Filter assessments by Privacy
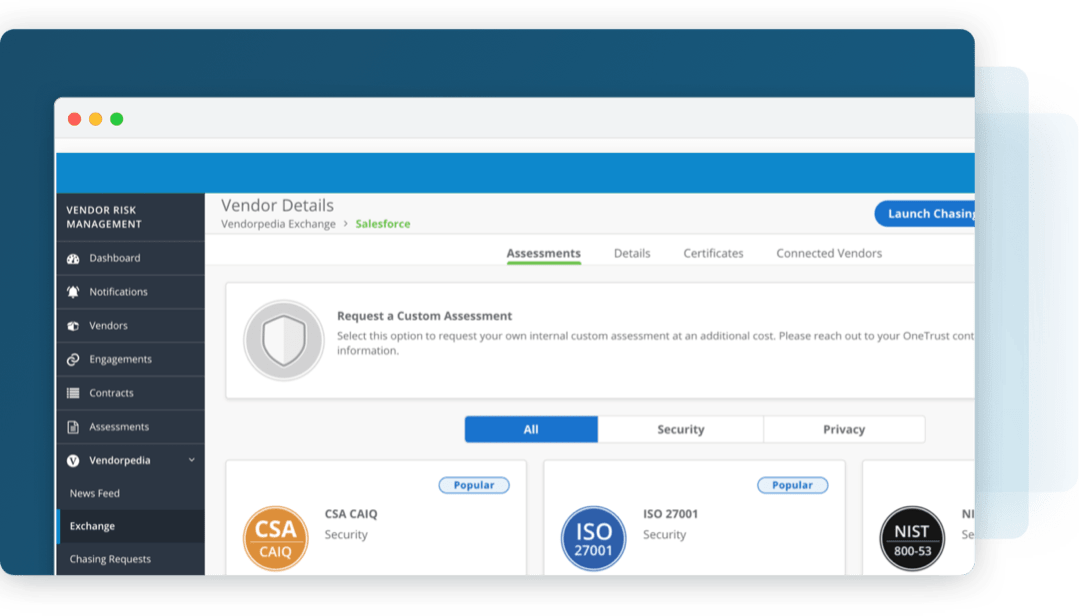Viewport: 1080px width, 616px height. coord(844,429)
